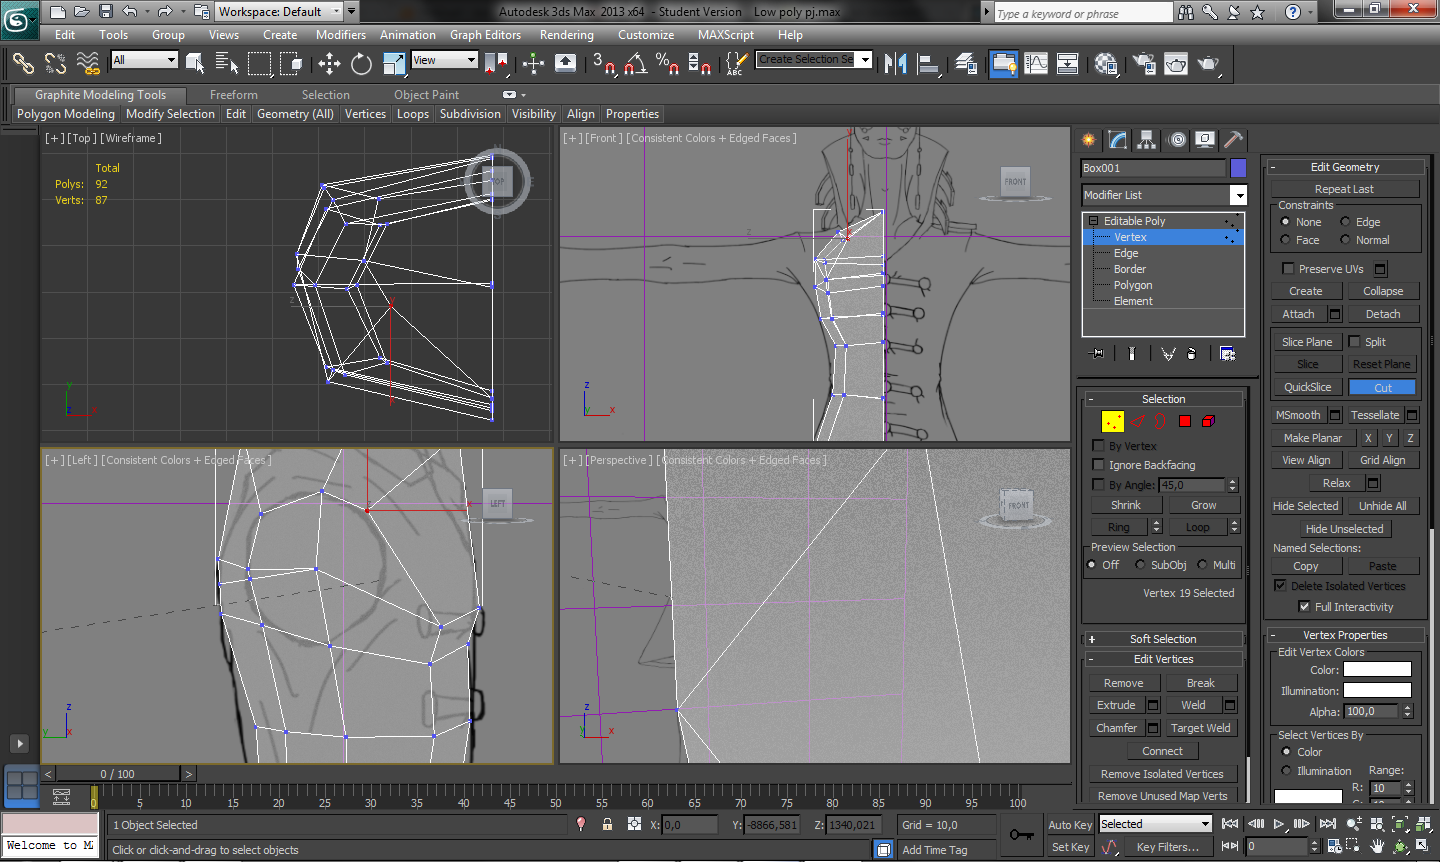
Task: Activate the Select and Rotate tool
Action: [x=361, y=64]
